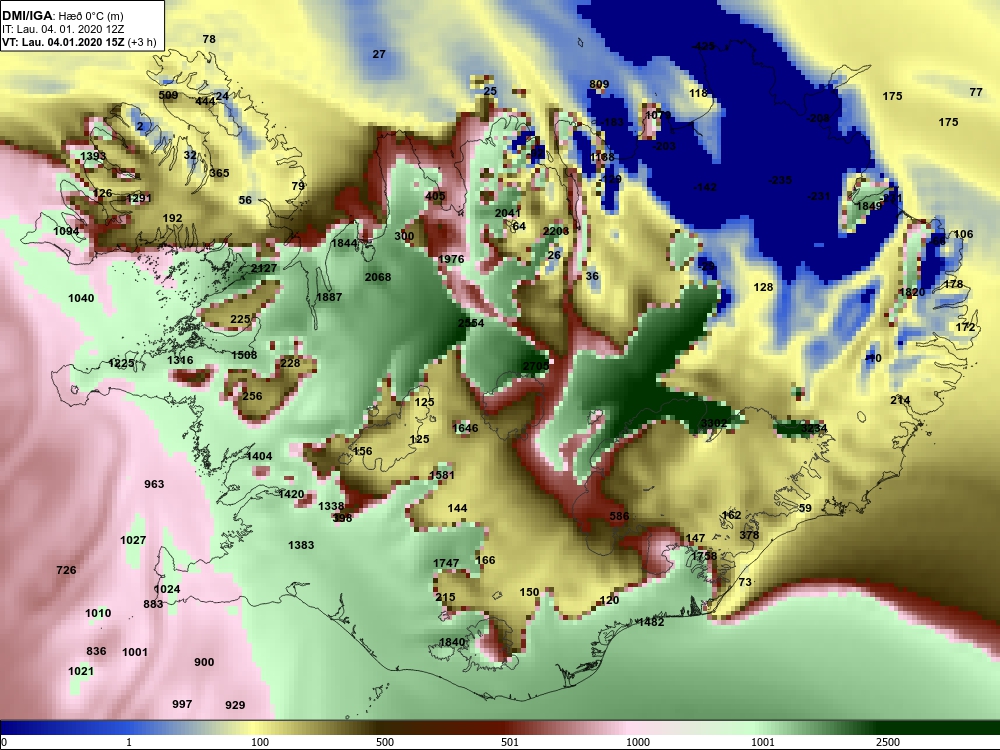Click the map value '1291'
Screen dimensions: 1000x750
click(x=139, y=198)
